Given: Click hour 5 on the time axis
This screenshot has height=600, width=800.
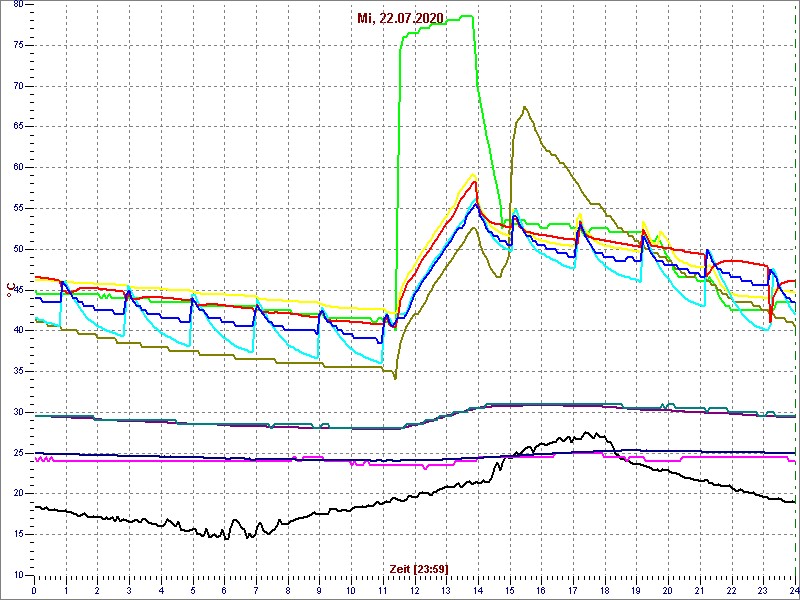Looking at the screenshot, I should (x=193, y=590).
